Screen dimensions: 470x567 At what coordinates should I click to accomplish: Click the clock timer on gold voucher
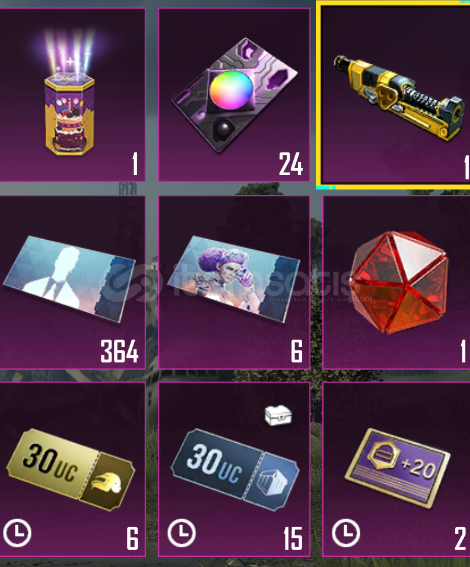17,533
